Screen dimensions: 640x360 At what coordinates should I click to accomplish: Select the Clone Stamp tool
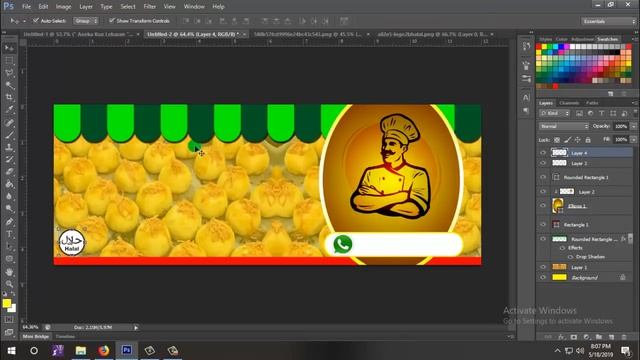9,147
